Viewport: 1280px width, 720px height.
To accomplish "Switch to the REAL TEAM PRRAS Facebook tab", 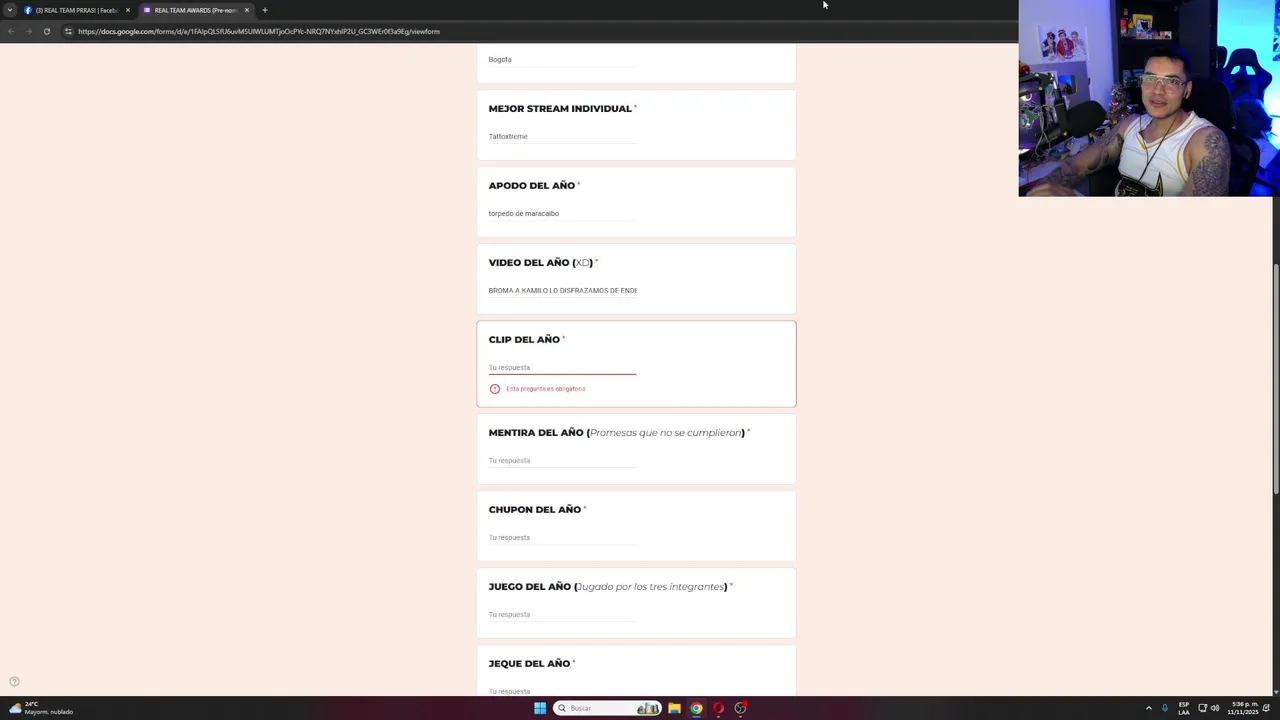I will 76,10.
